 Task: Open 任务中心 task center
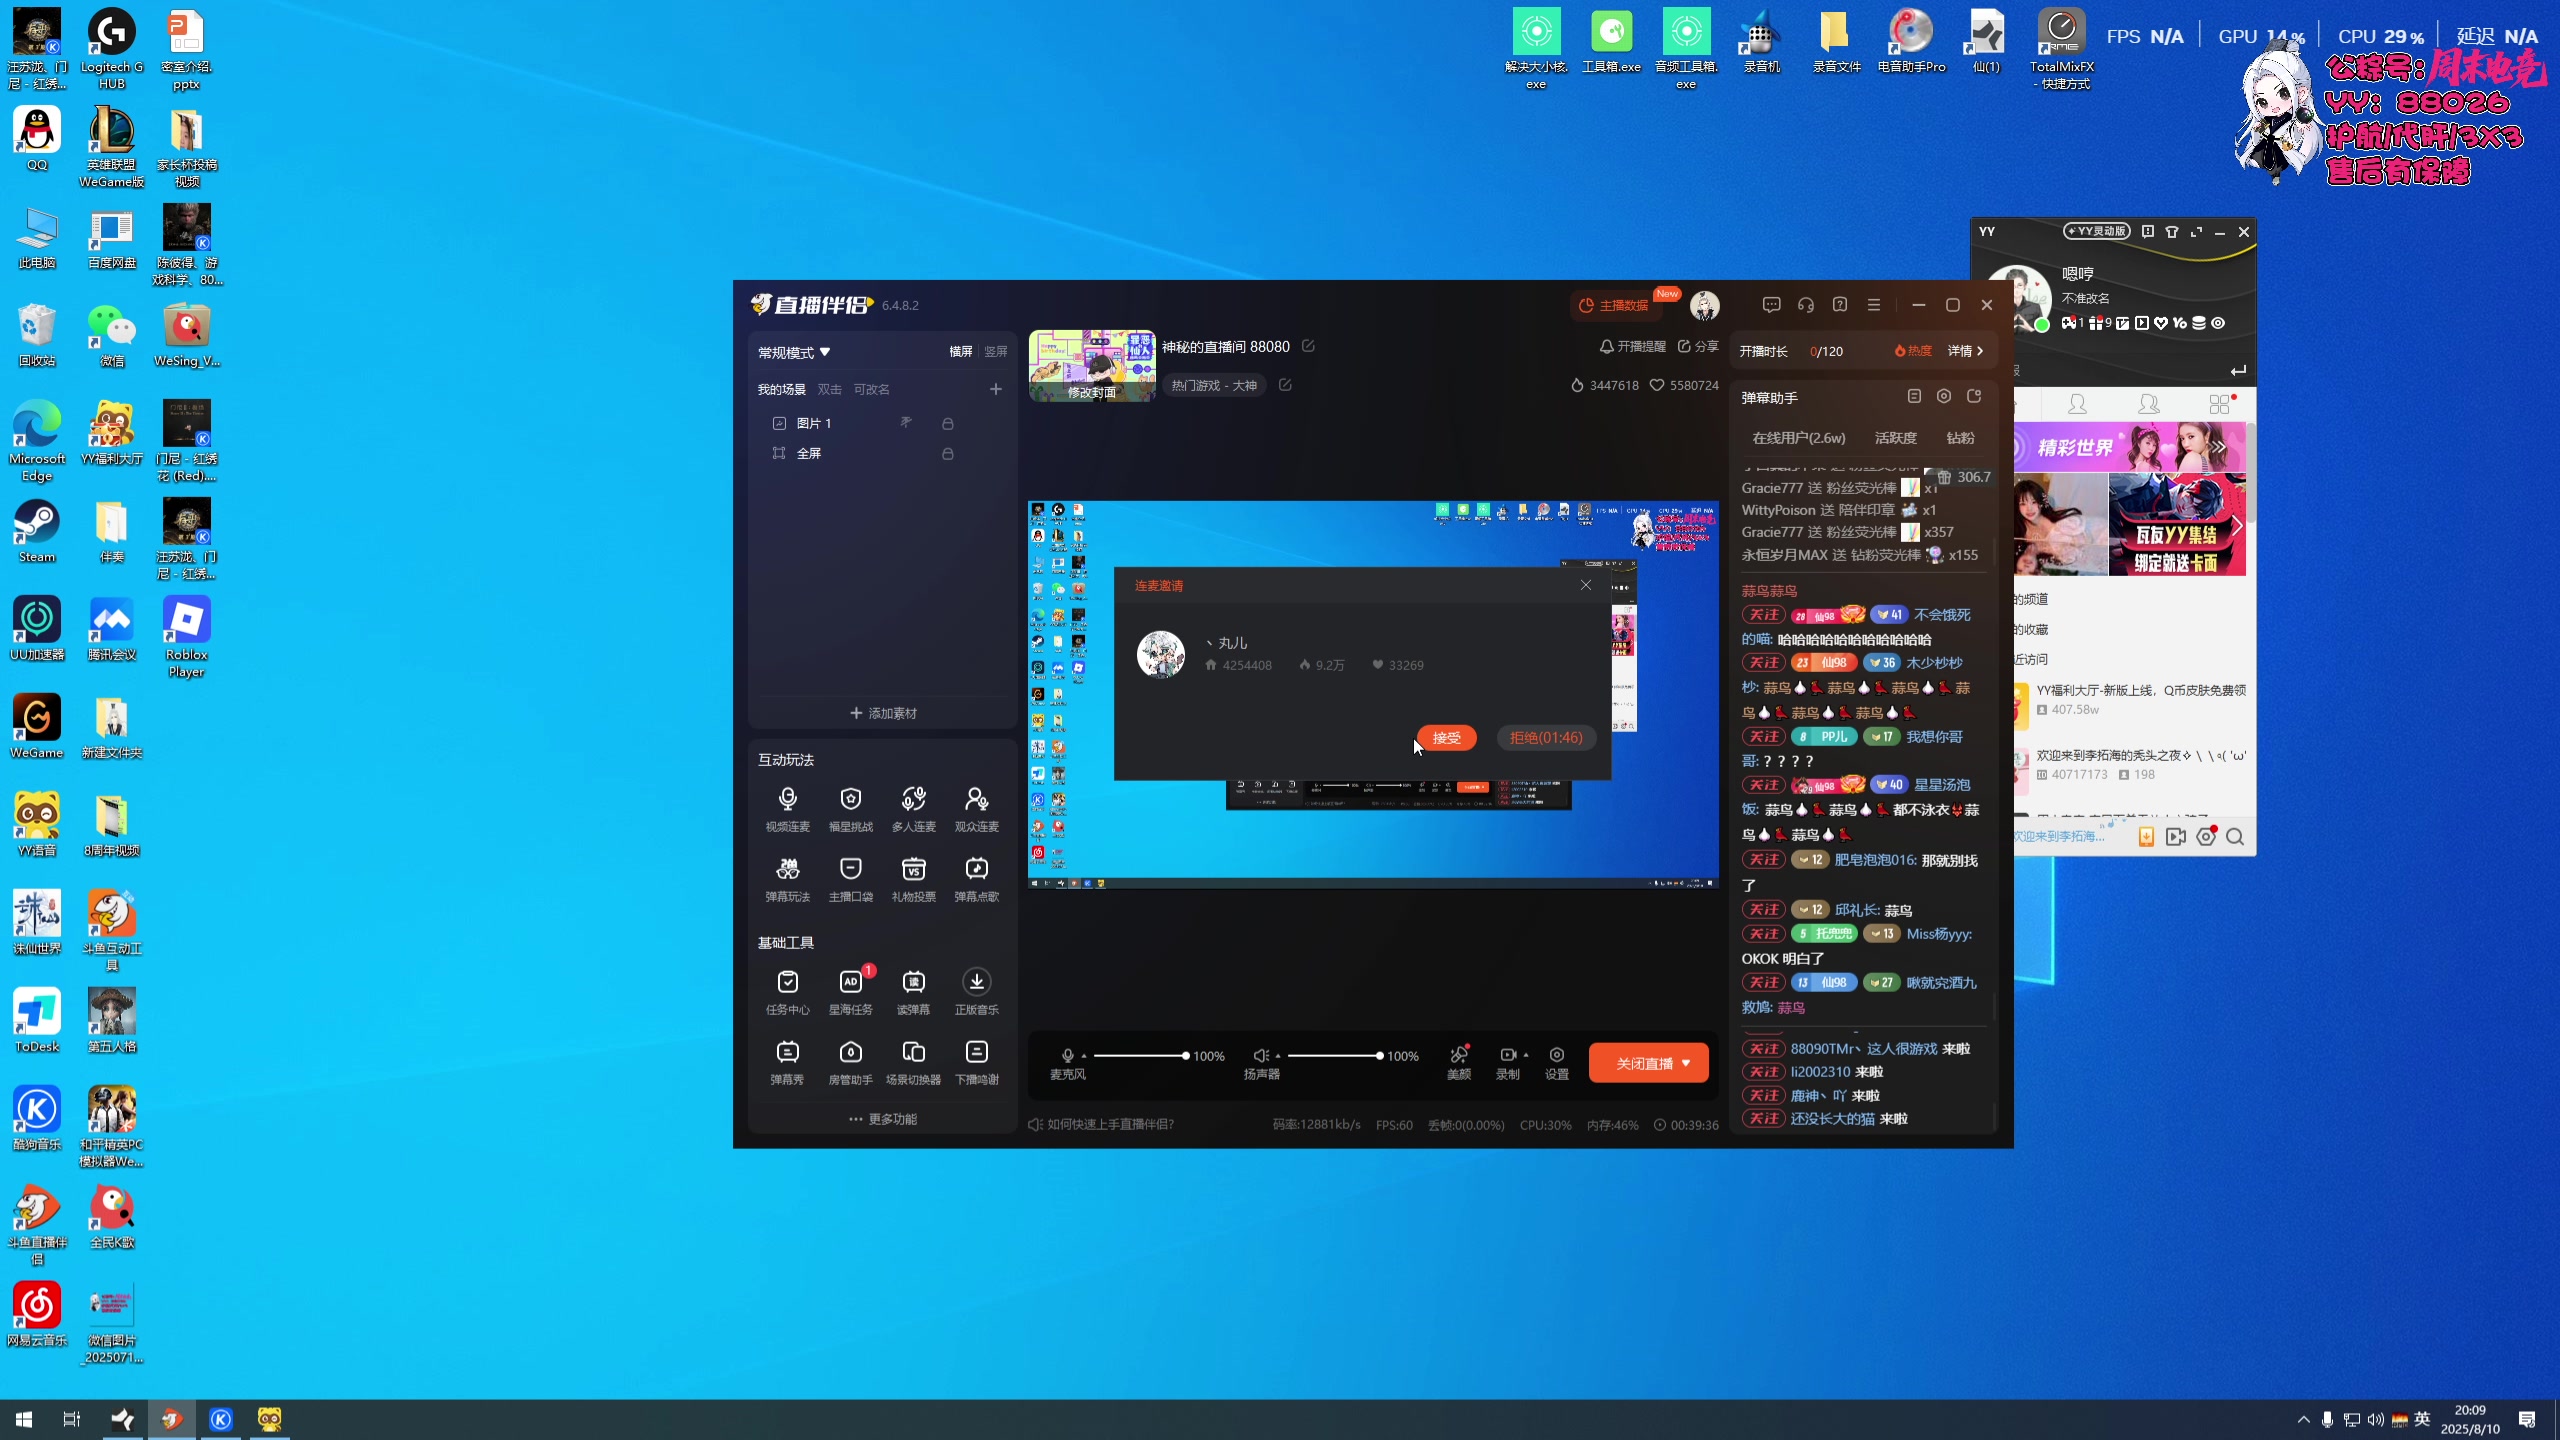tap(787, 992)
